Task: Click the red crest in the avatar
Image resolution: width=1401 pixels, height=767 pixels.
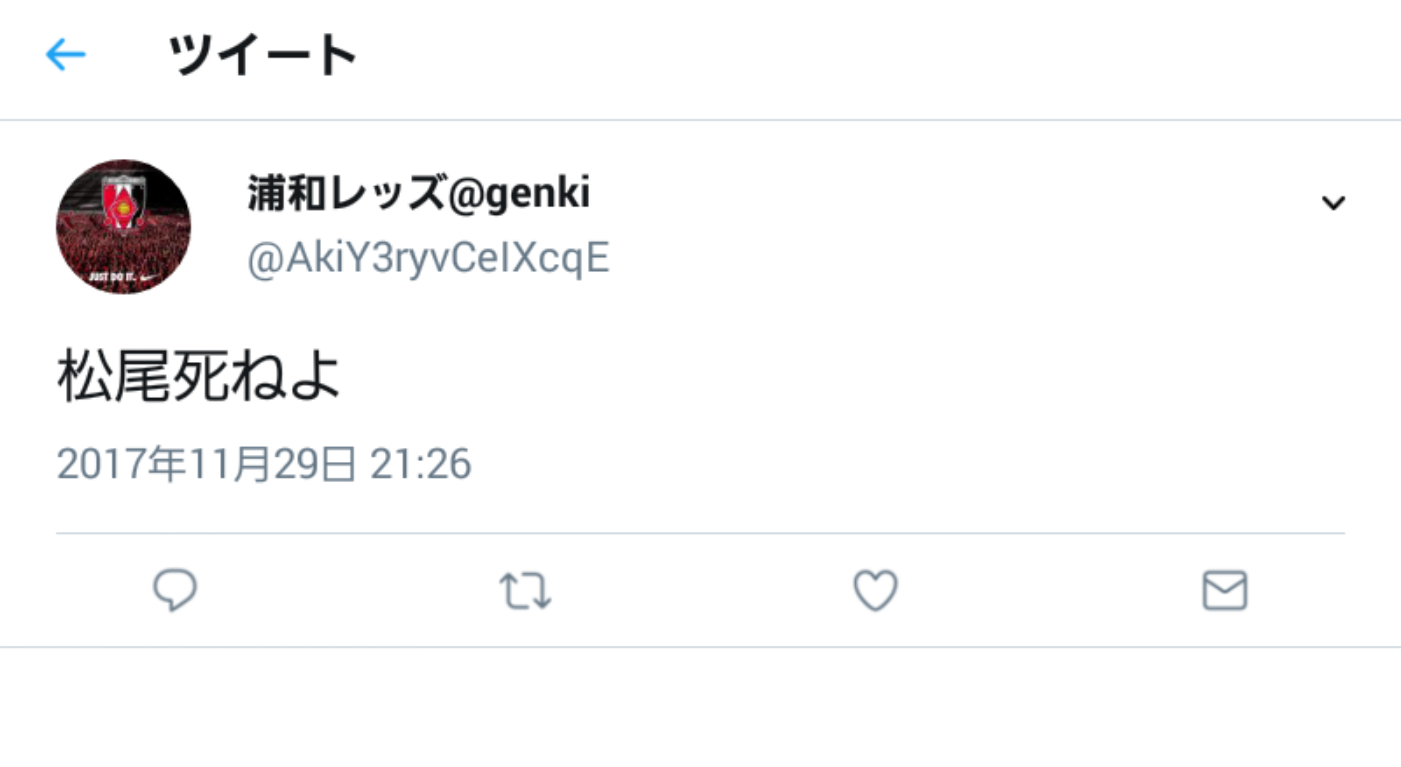Action: [x=124, y=203]
